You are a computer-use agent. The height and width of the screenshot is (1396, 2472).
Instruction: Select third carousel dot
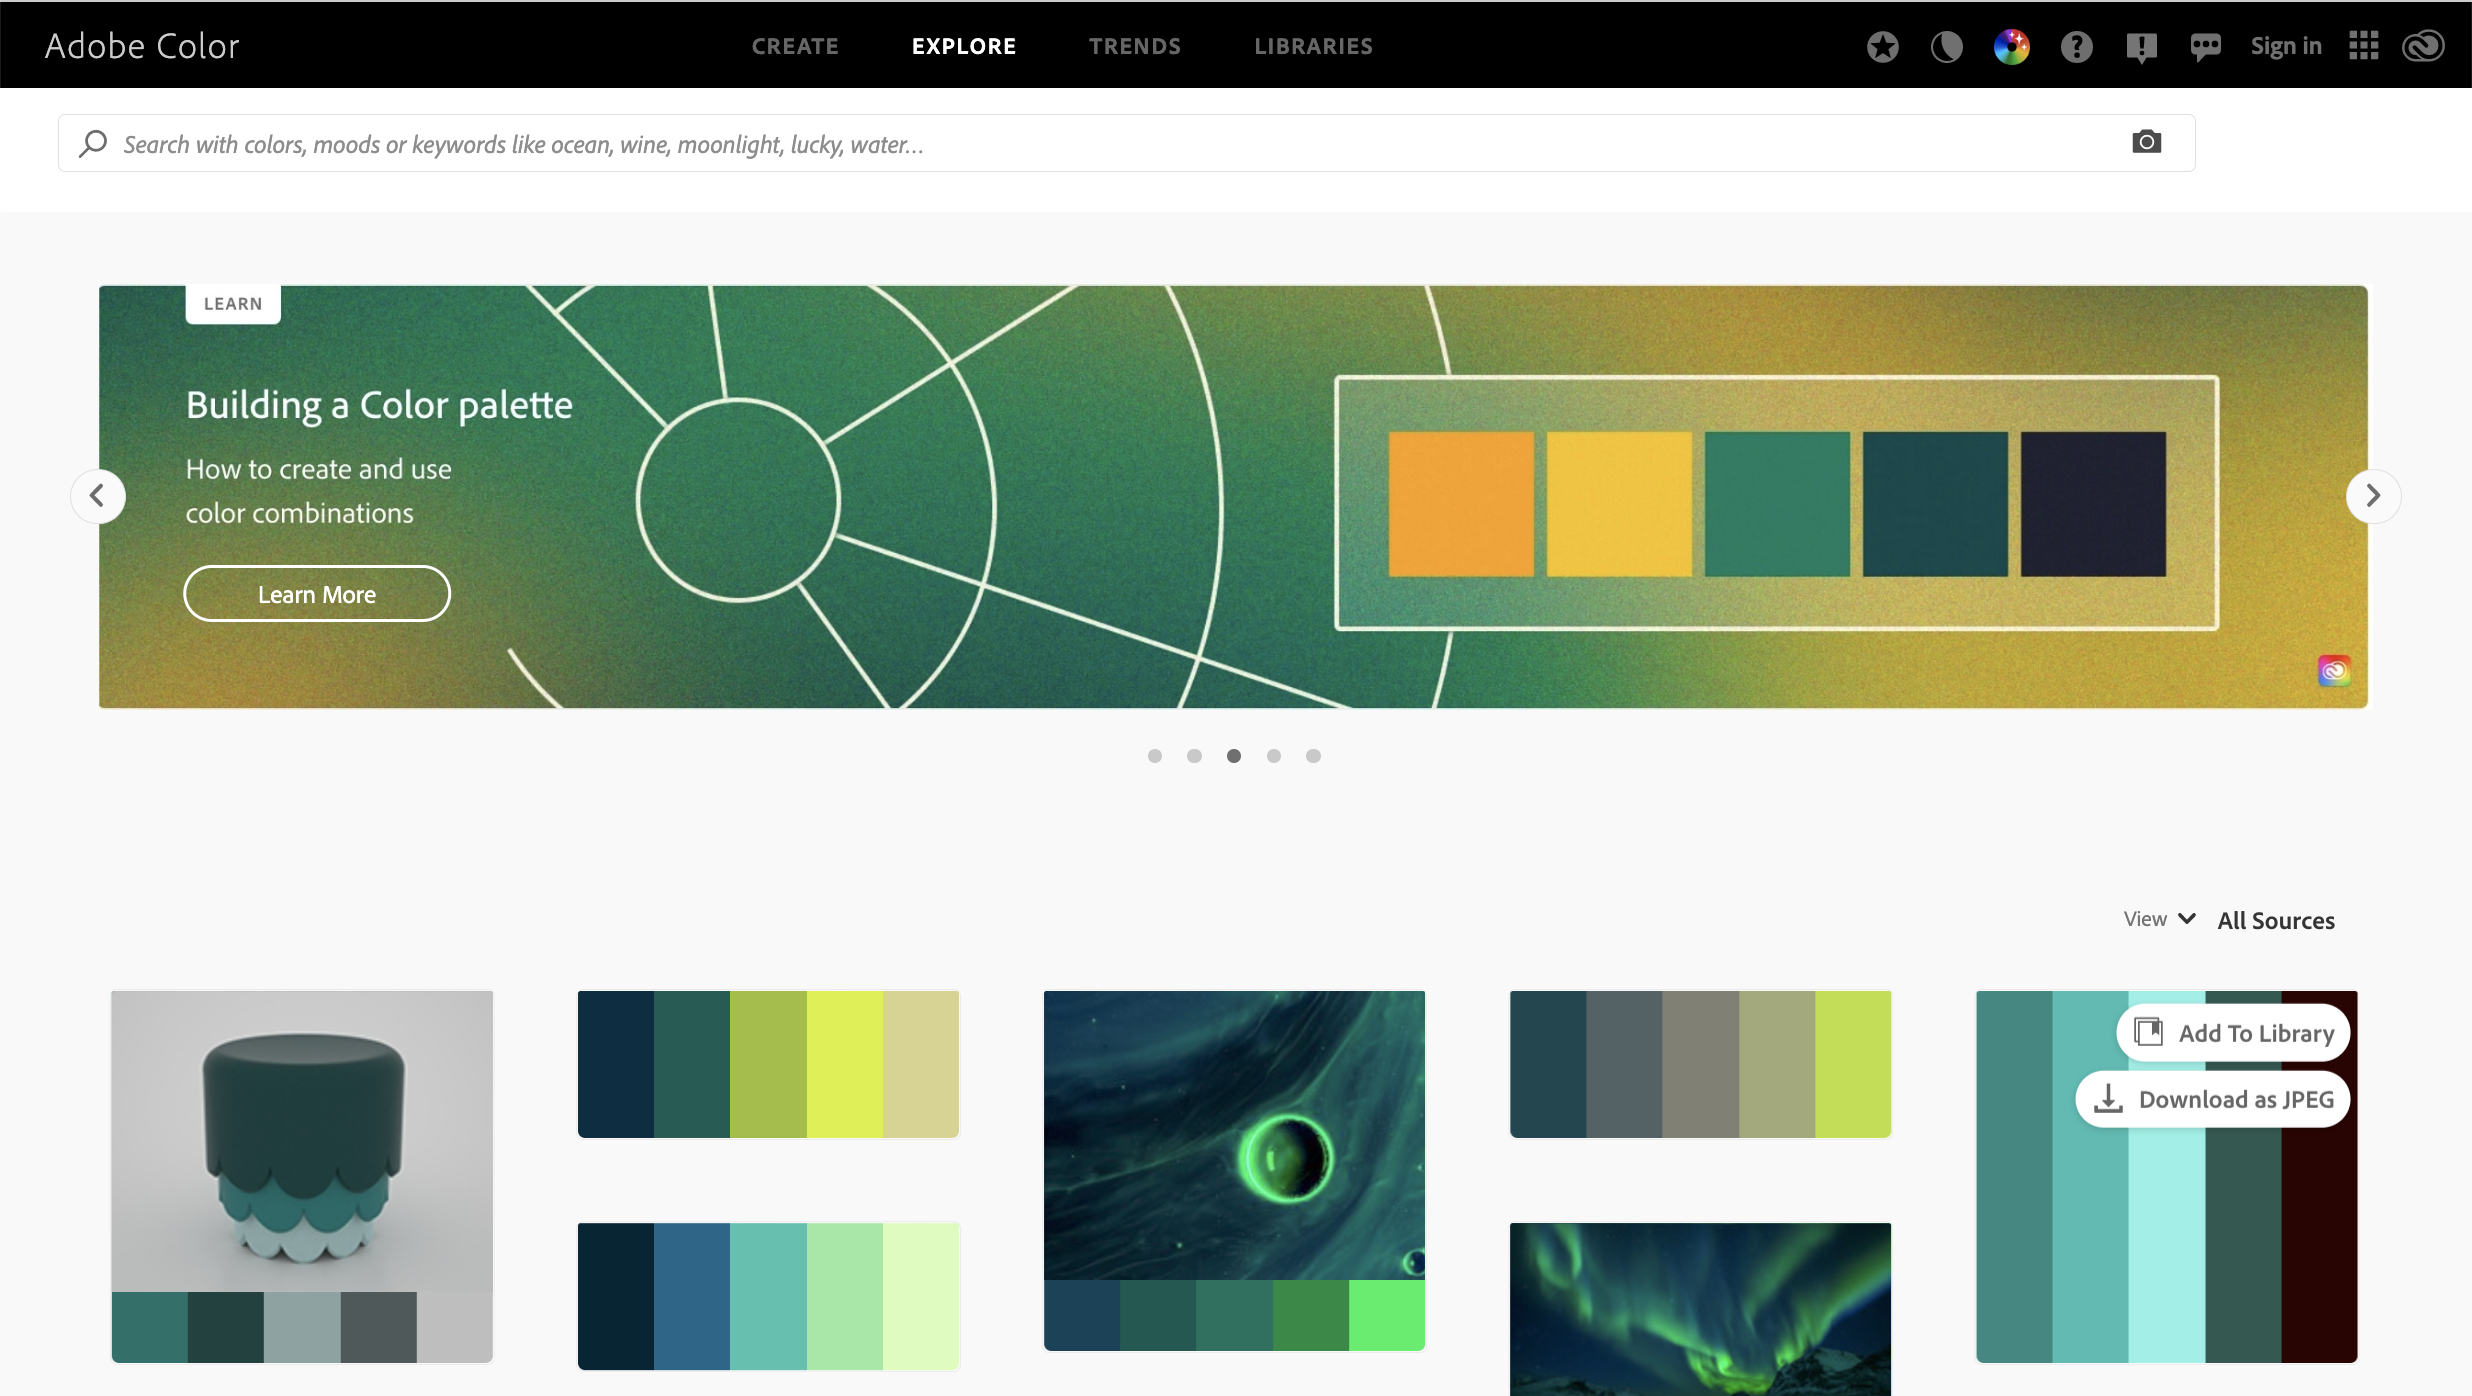(1234, 756)
